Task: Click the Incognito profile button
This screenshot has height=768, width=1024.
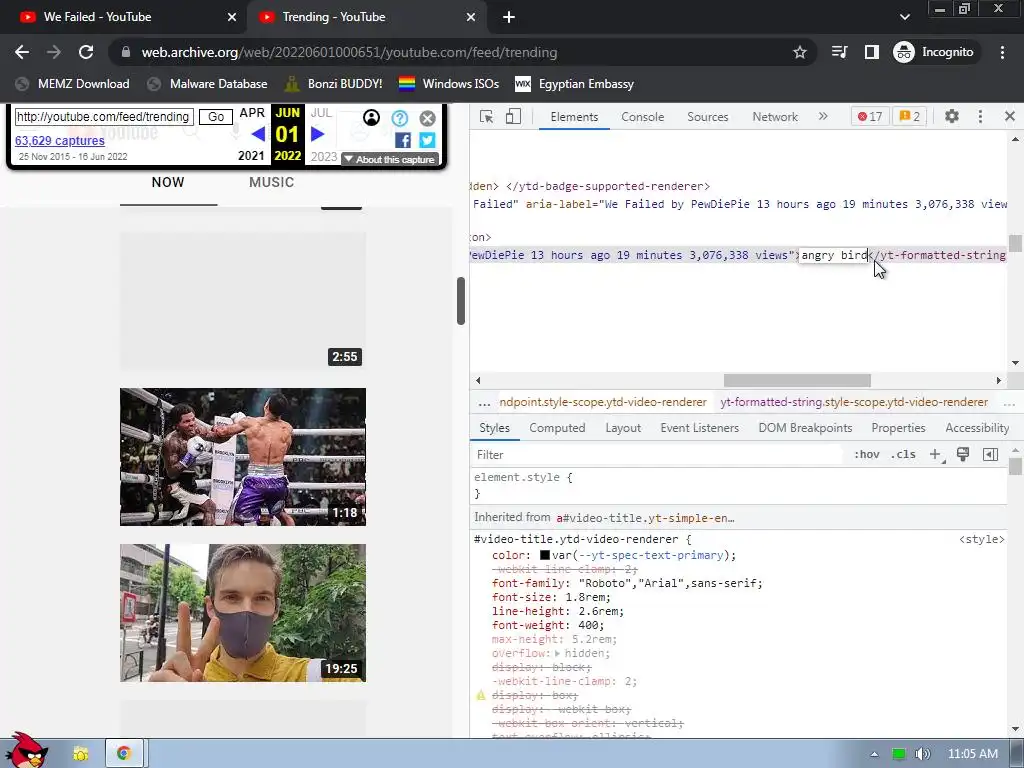Action: [934, 52]
